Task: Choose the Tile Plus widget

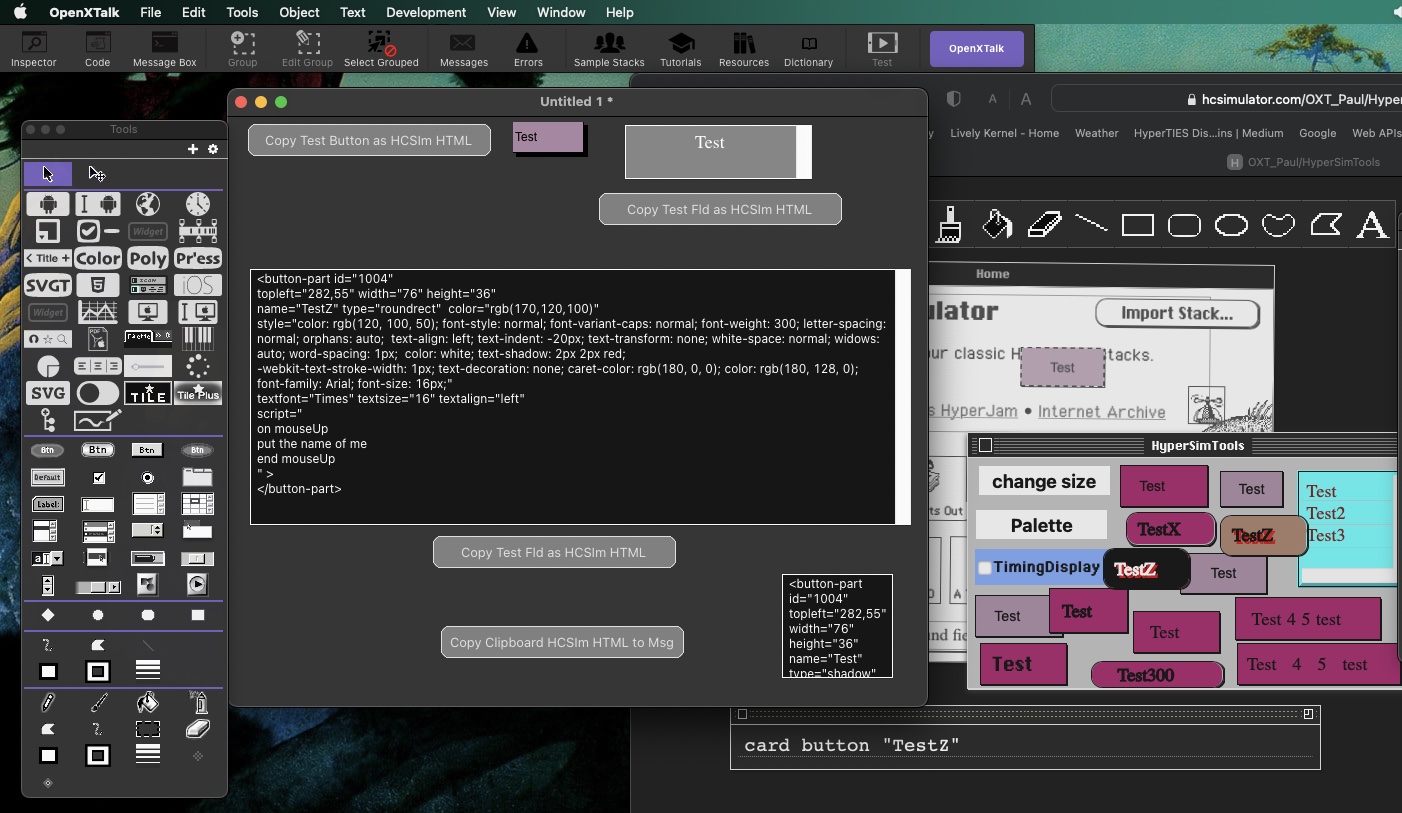Action: [x=197, y=393]
